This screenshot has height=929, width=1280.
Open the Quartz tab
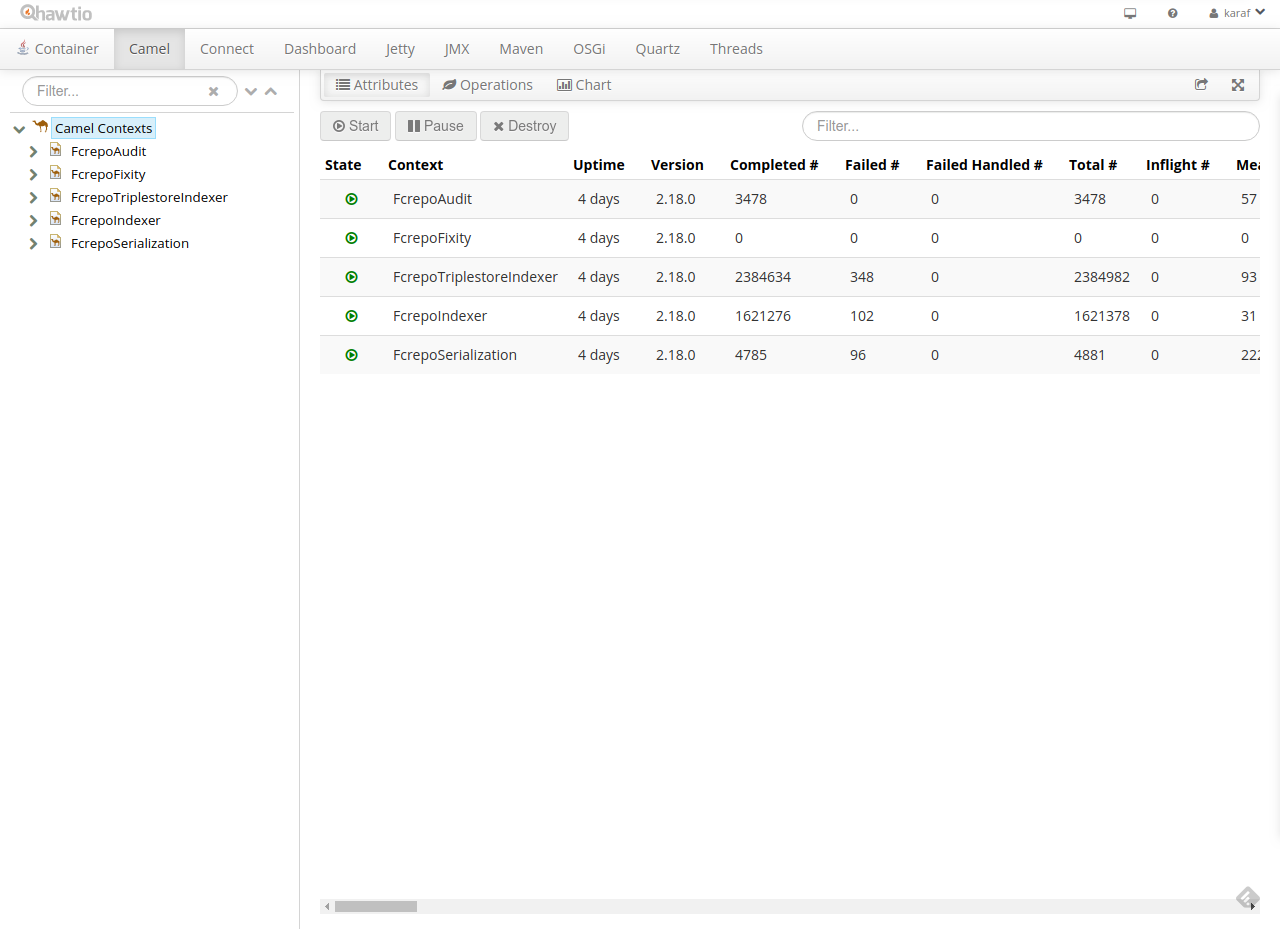coord(658,49)
